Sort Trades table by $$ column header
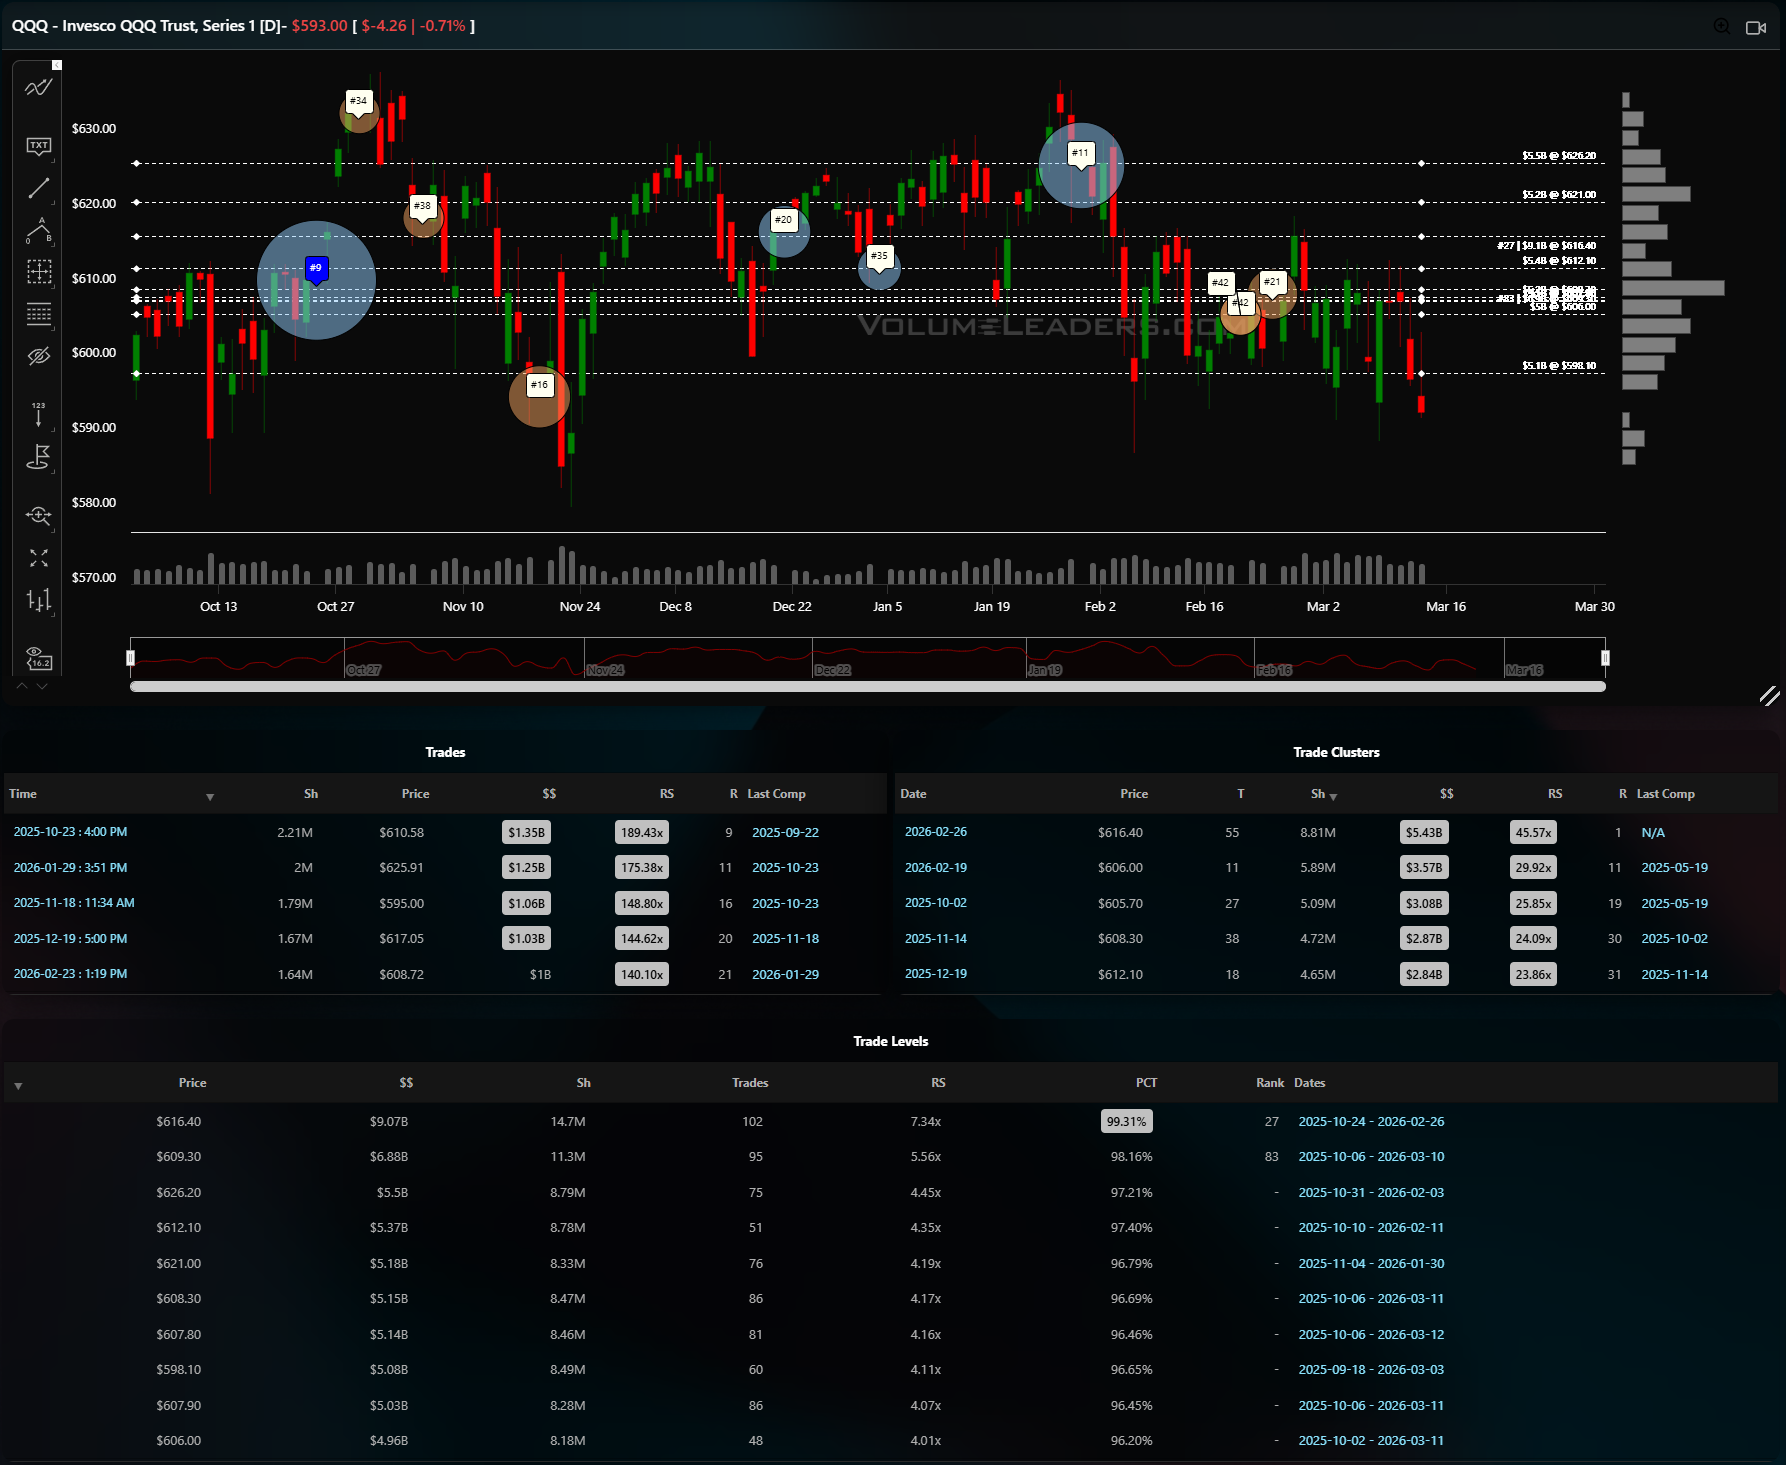1786x1465 pixels. [x=549, y=794]
